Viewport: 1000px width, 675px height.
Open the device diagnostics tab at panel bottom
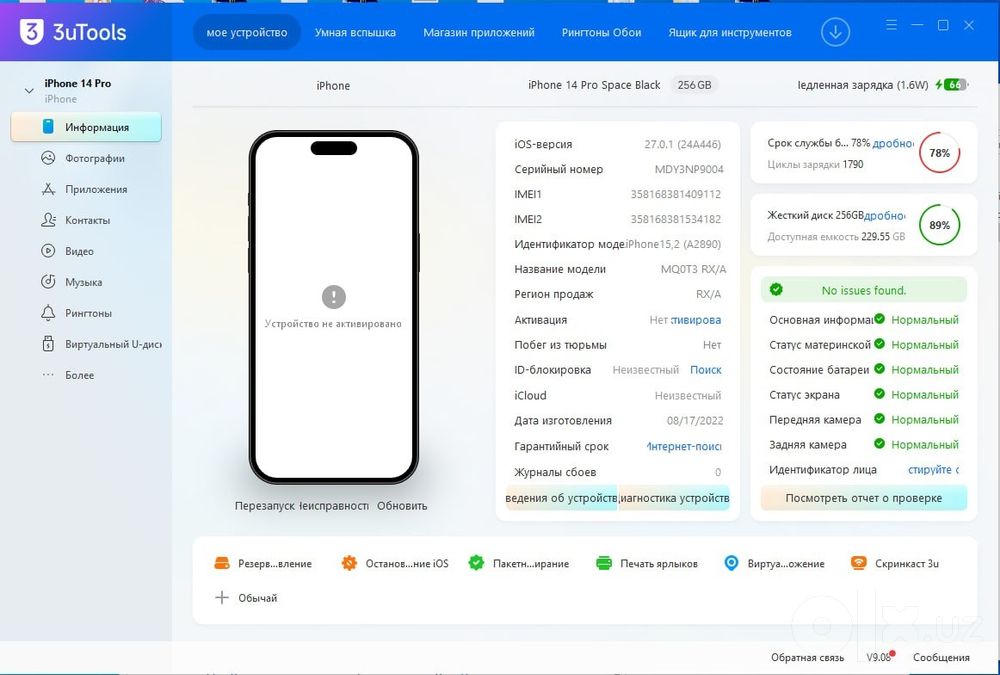[674, 498]
